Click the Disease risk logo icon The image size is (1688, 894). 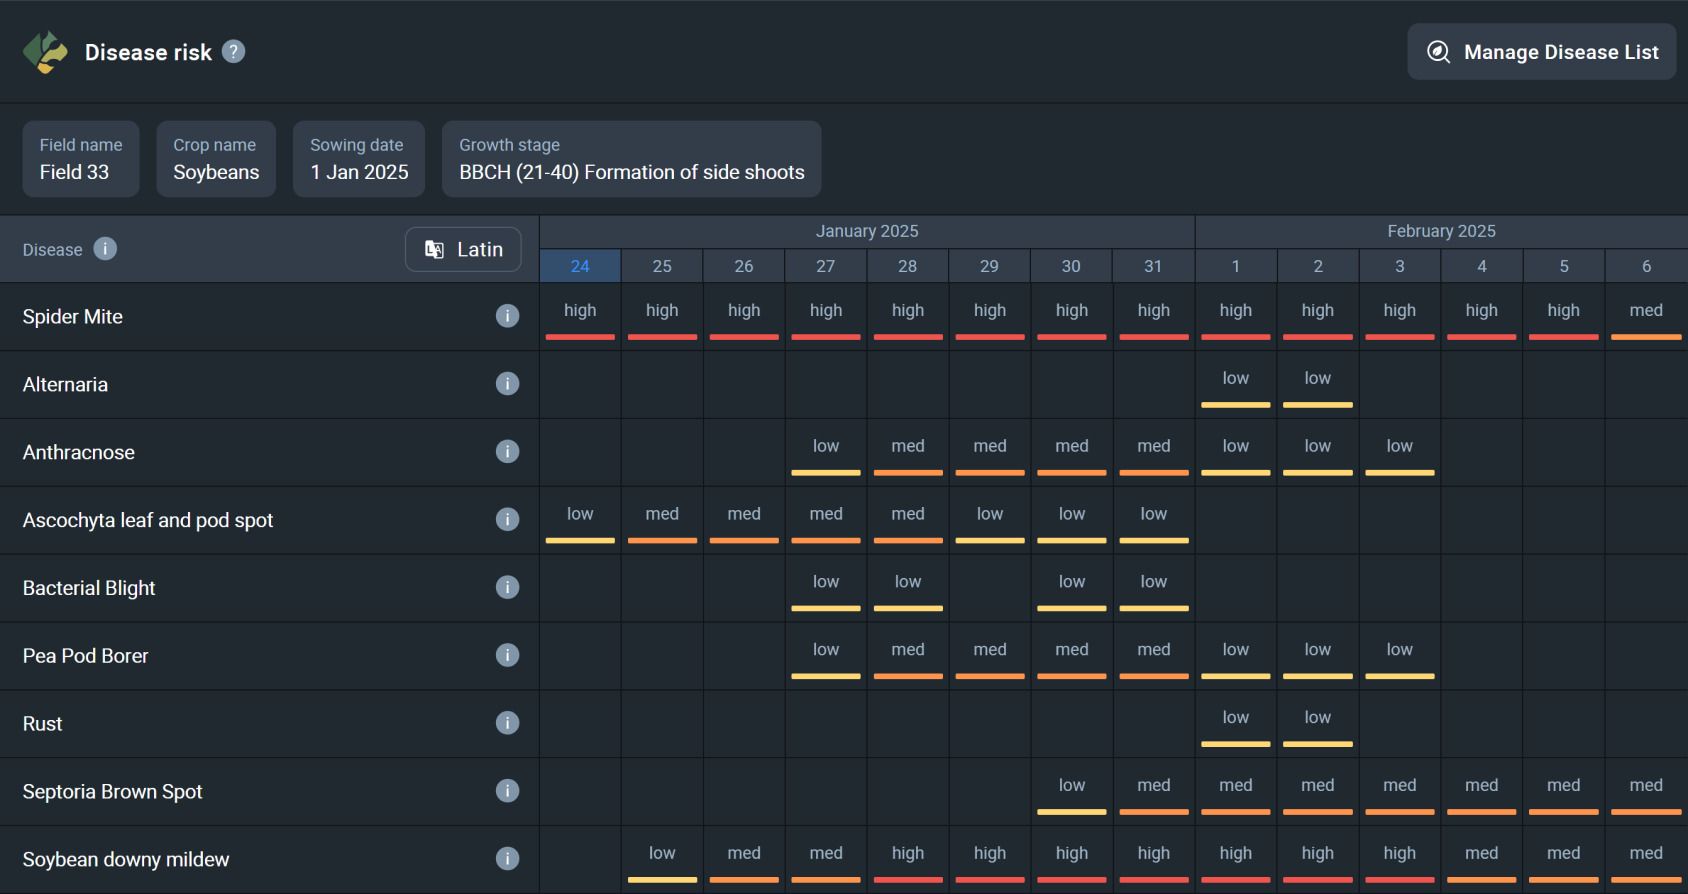(x=45, y=52)
